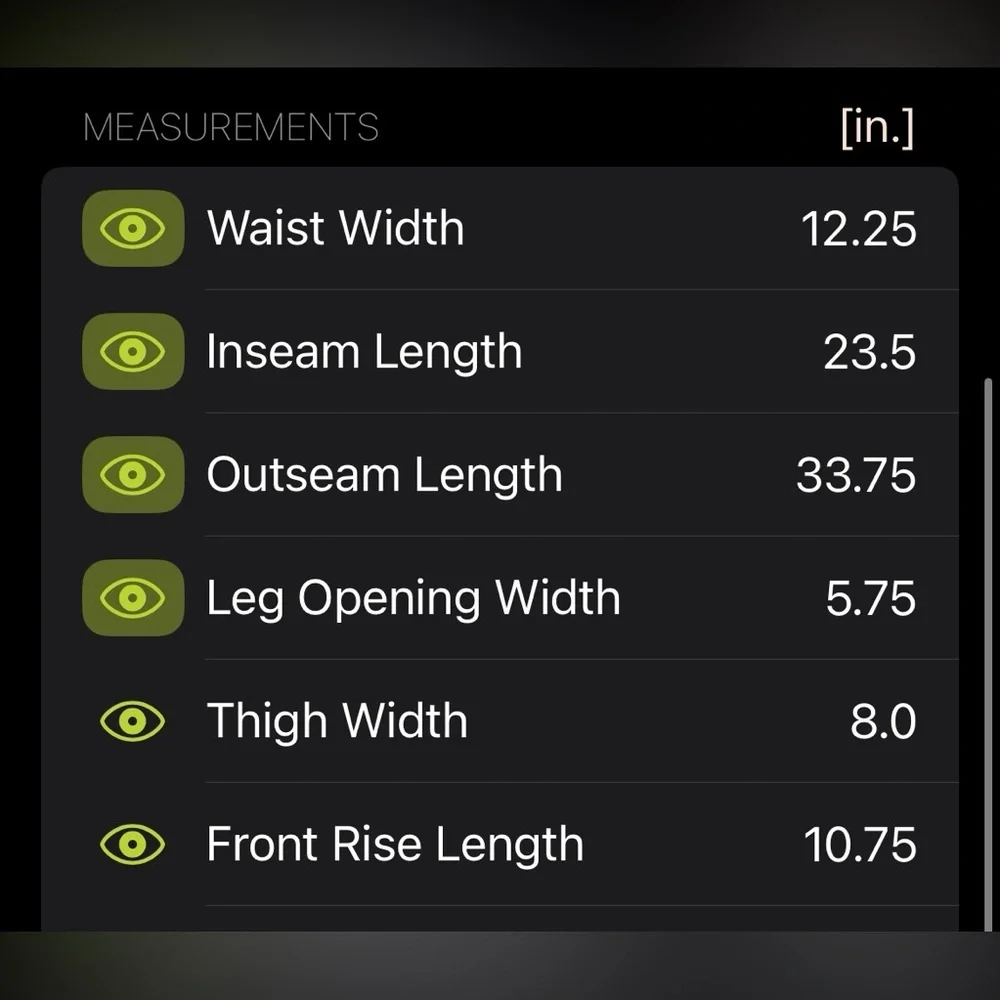Click the Leg Opening value 5.75

pos(870,598)
